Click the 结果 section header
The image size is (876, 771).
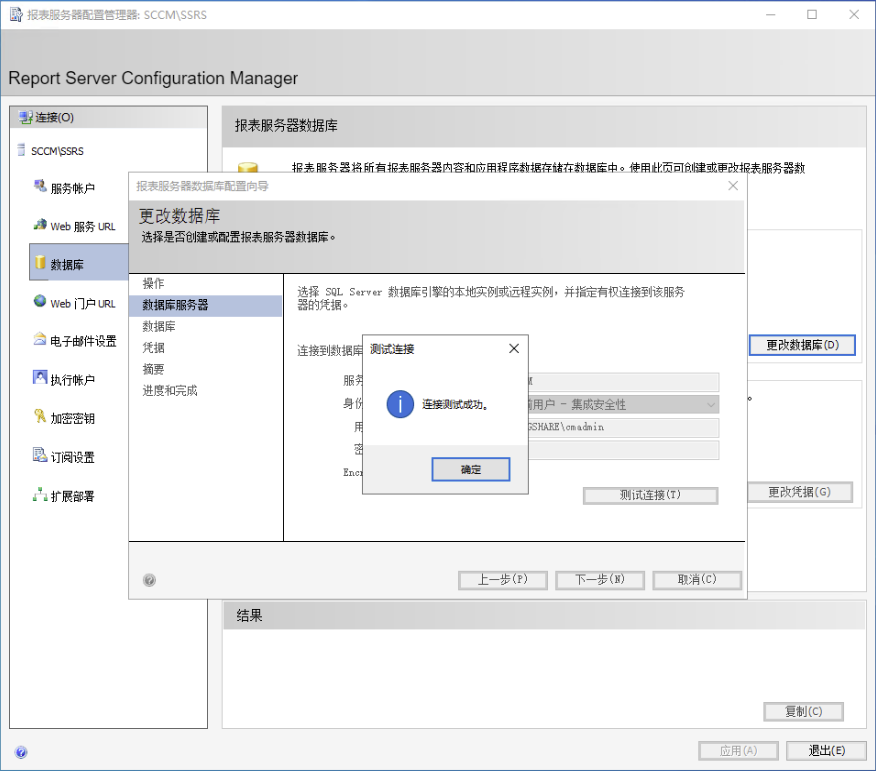point(249,616)
